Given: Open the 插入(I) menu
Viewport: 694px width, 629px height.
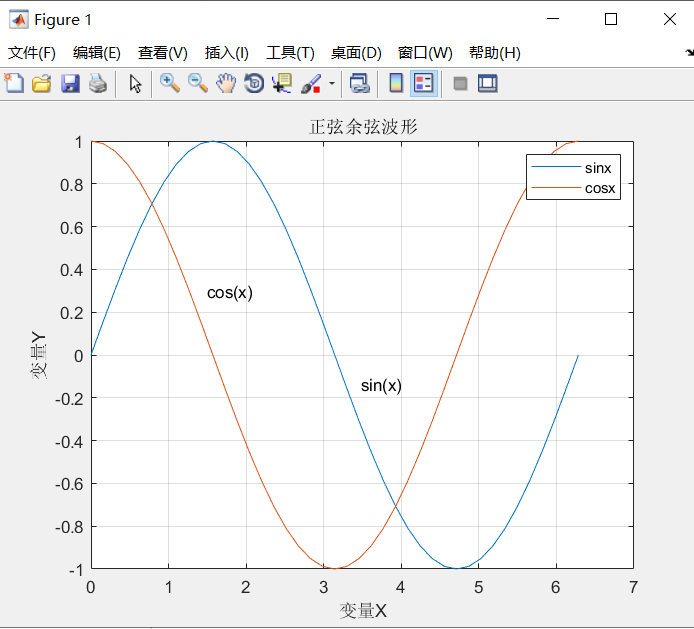Looking at the screenshot, I should pyautogui.click(x=227, y=53).
